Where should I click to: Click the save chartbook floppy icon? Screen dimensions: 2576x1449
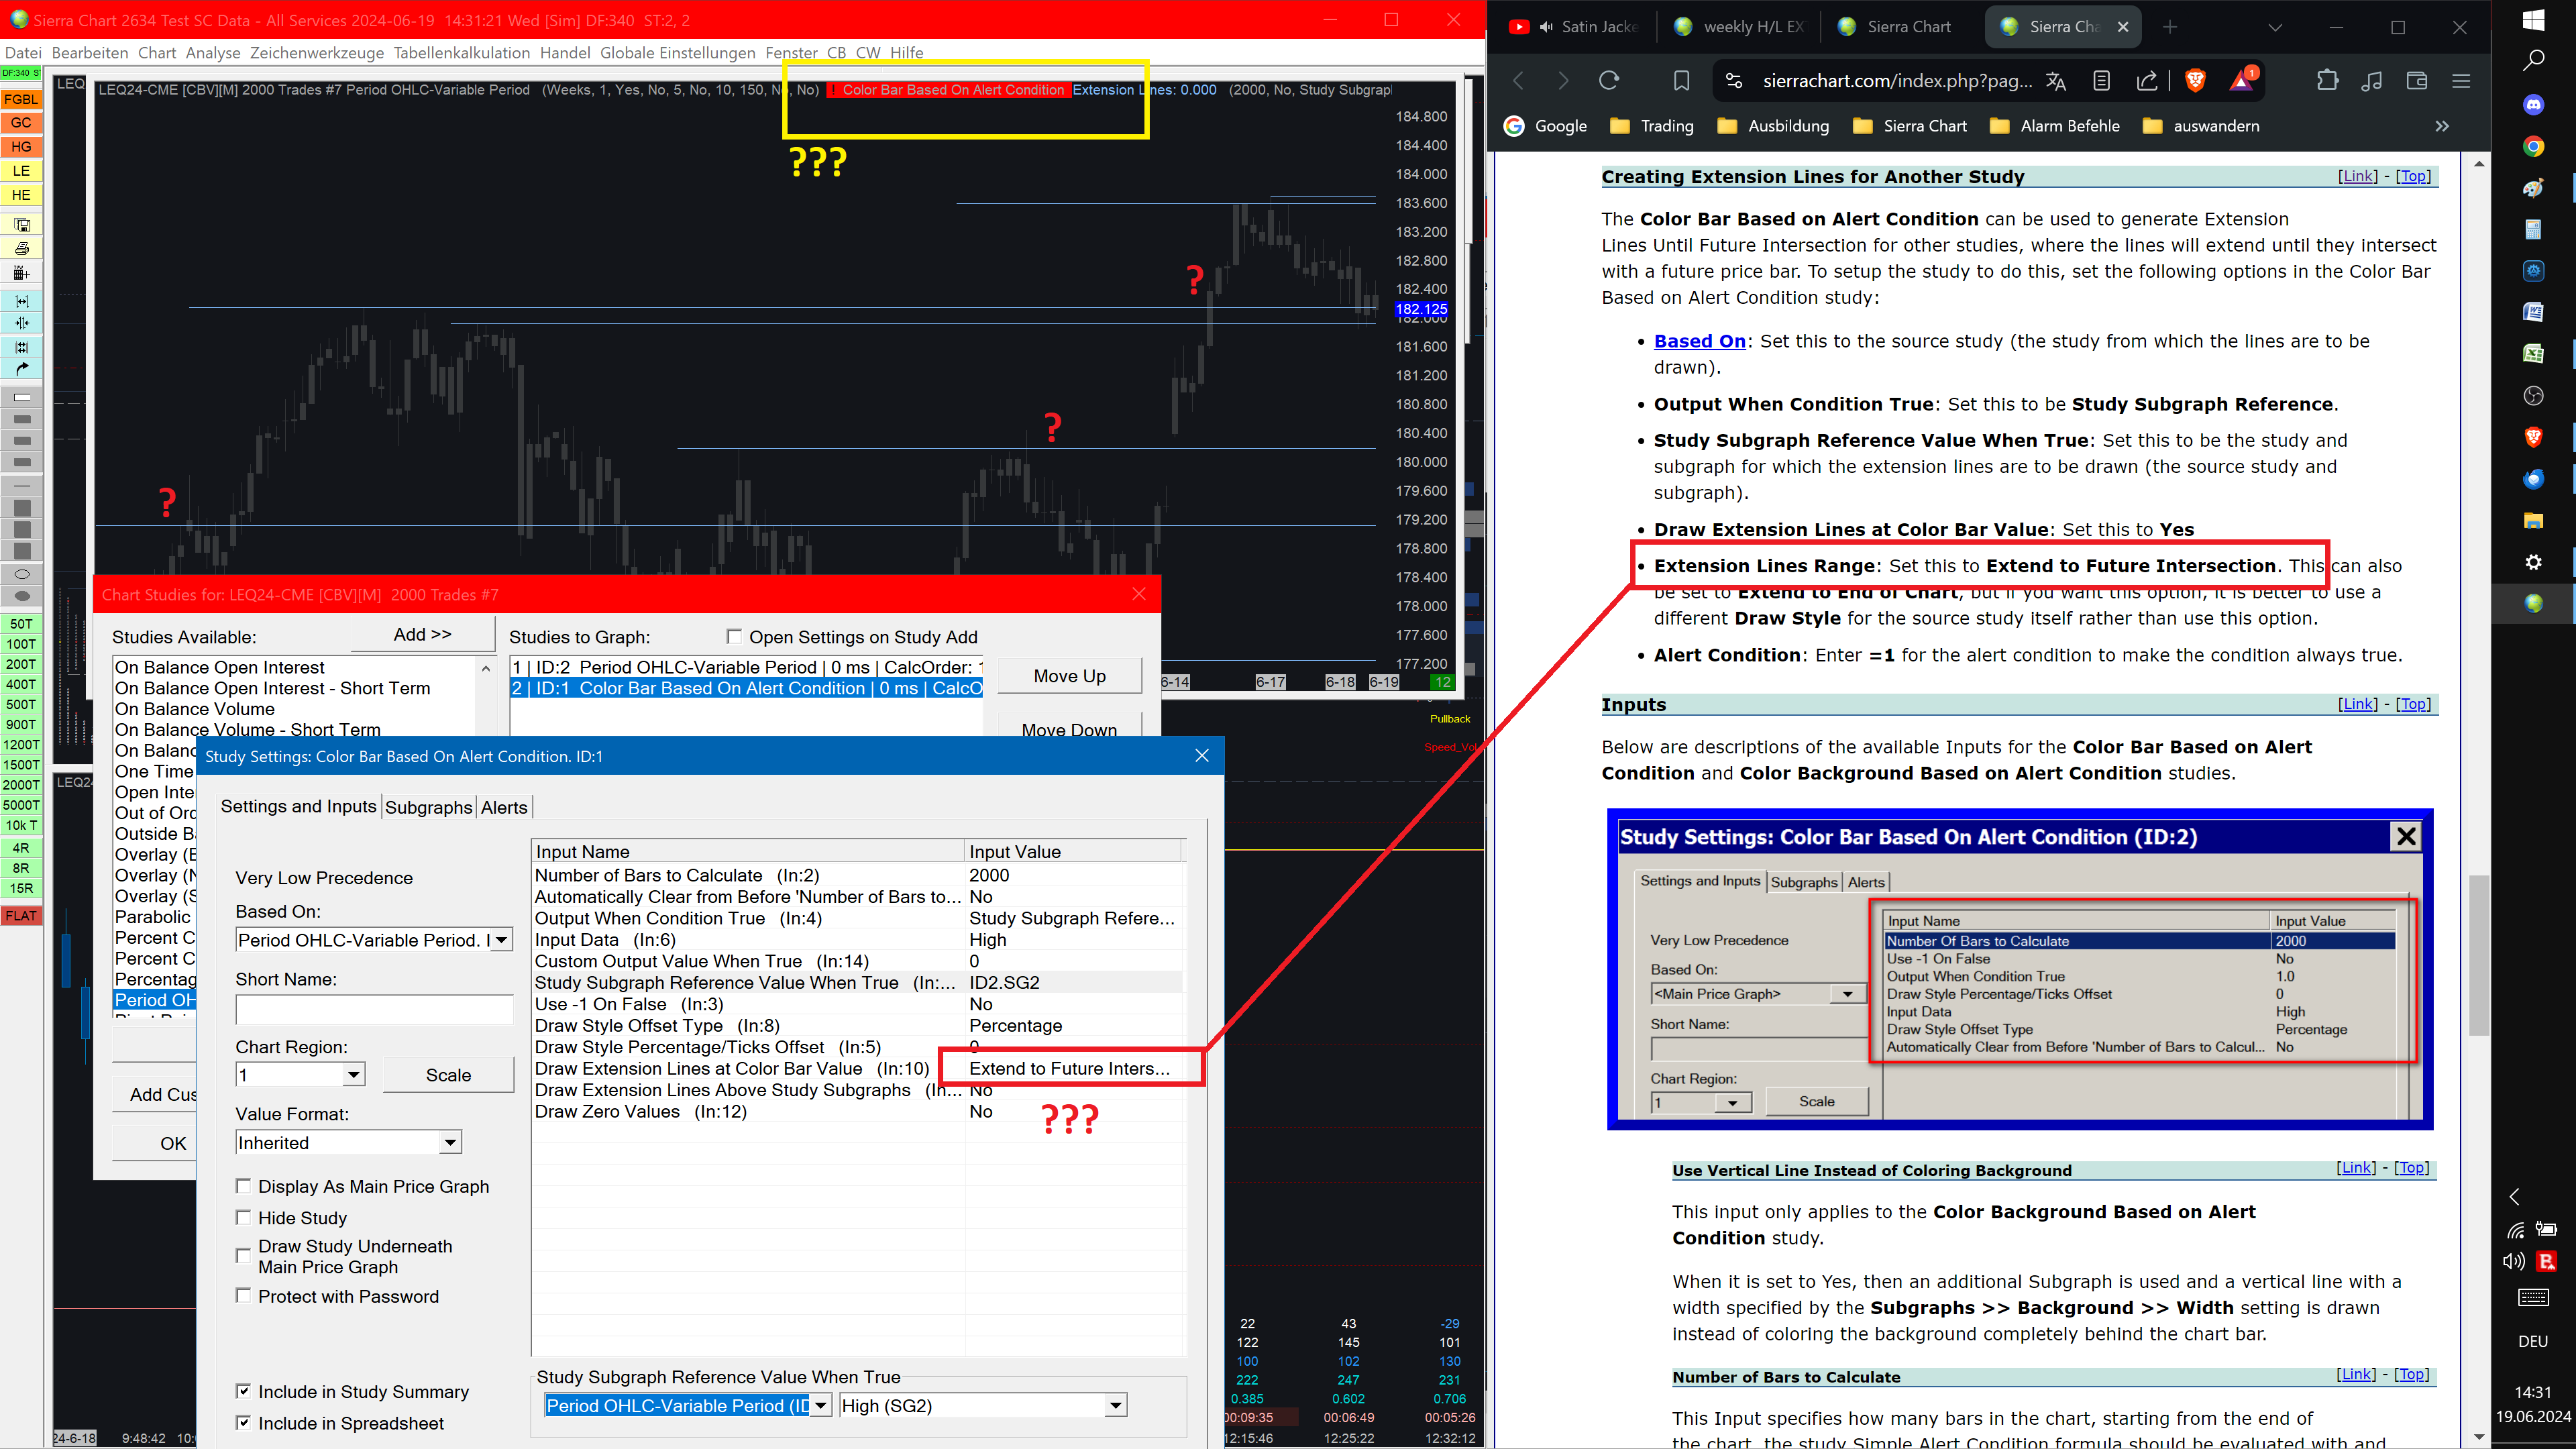pyautogui.click(x=22, y=225)
